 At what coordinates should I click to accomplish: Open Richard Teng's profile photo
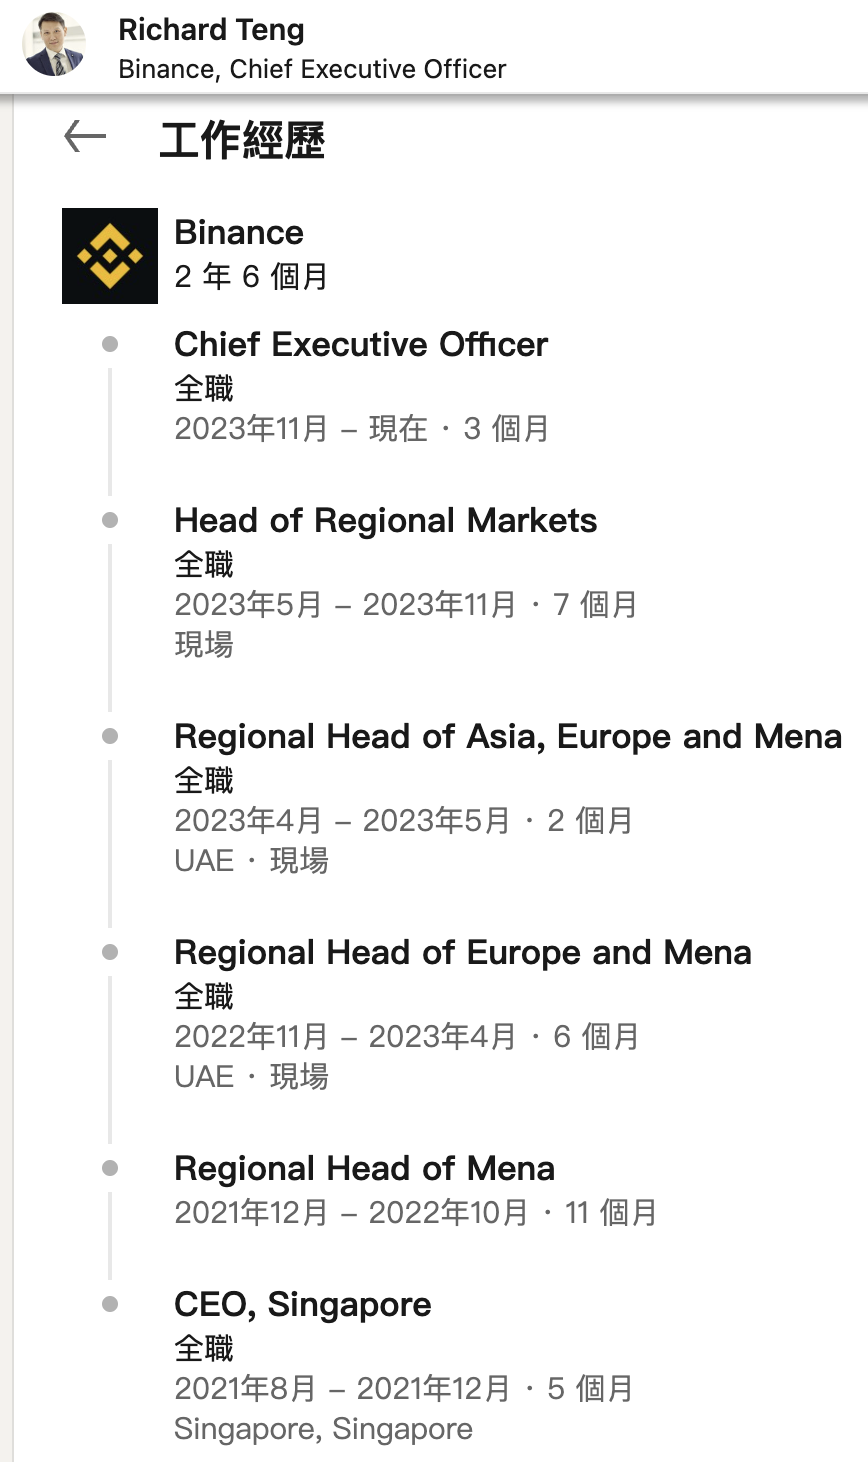55,46
